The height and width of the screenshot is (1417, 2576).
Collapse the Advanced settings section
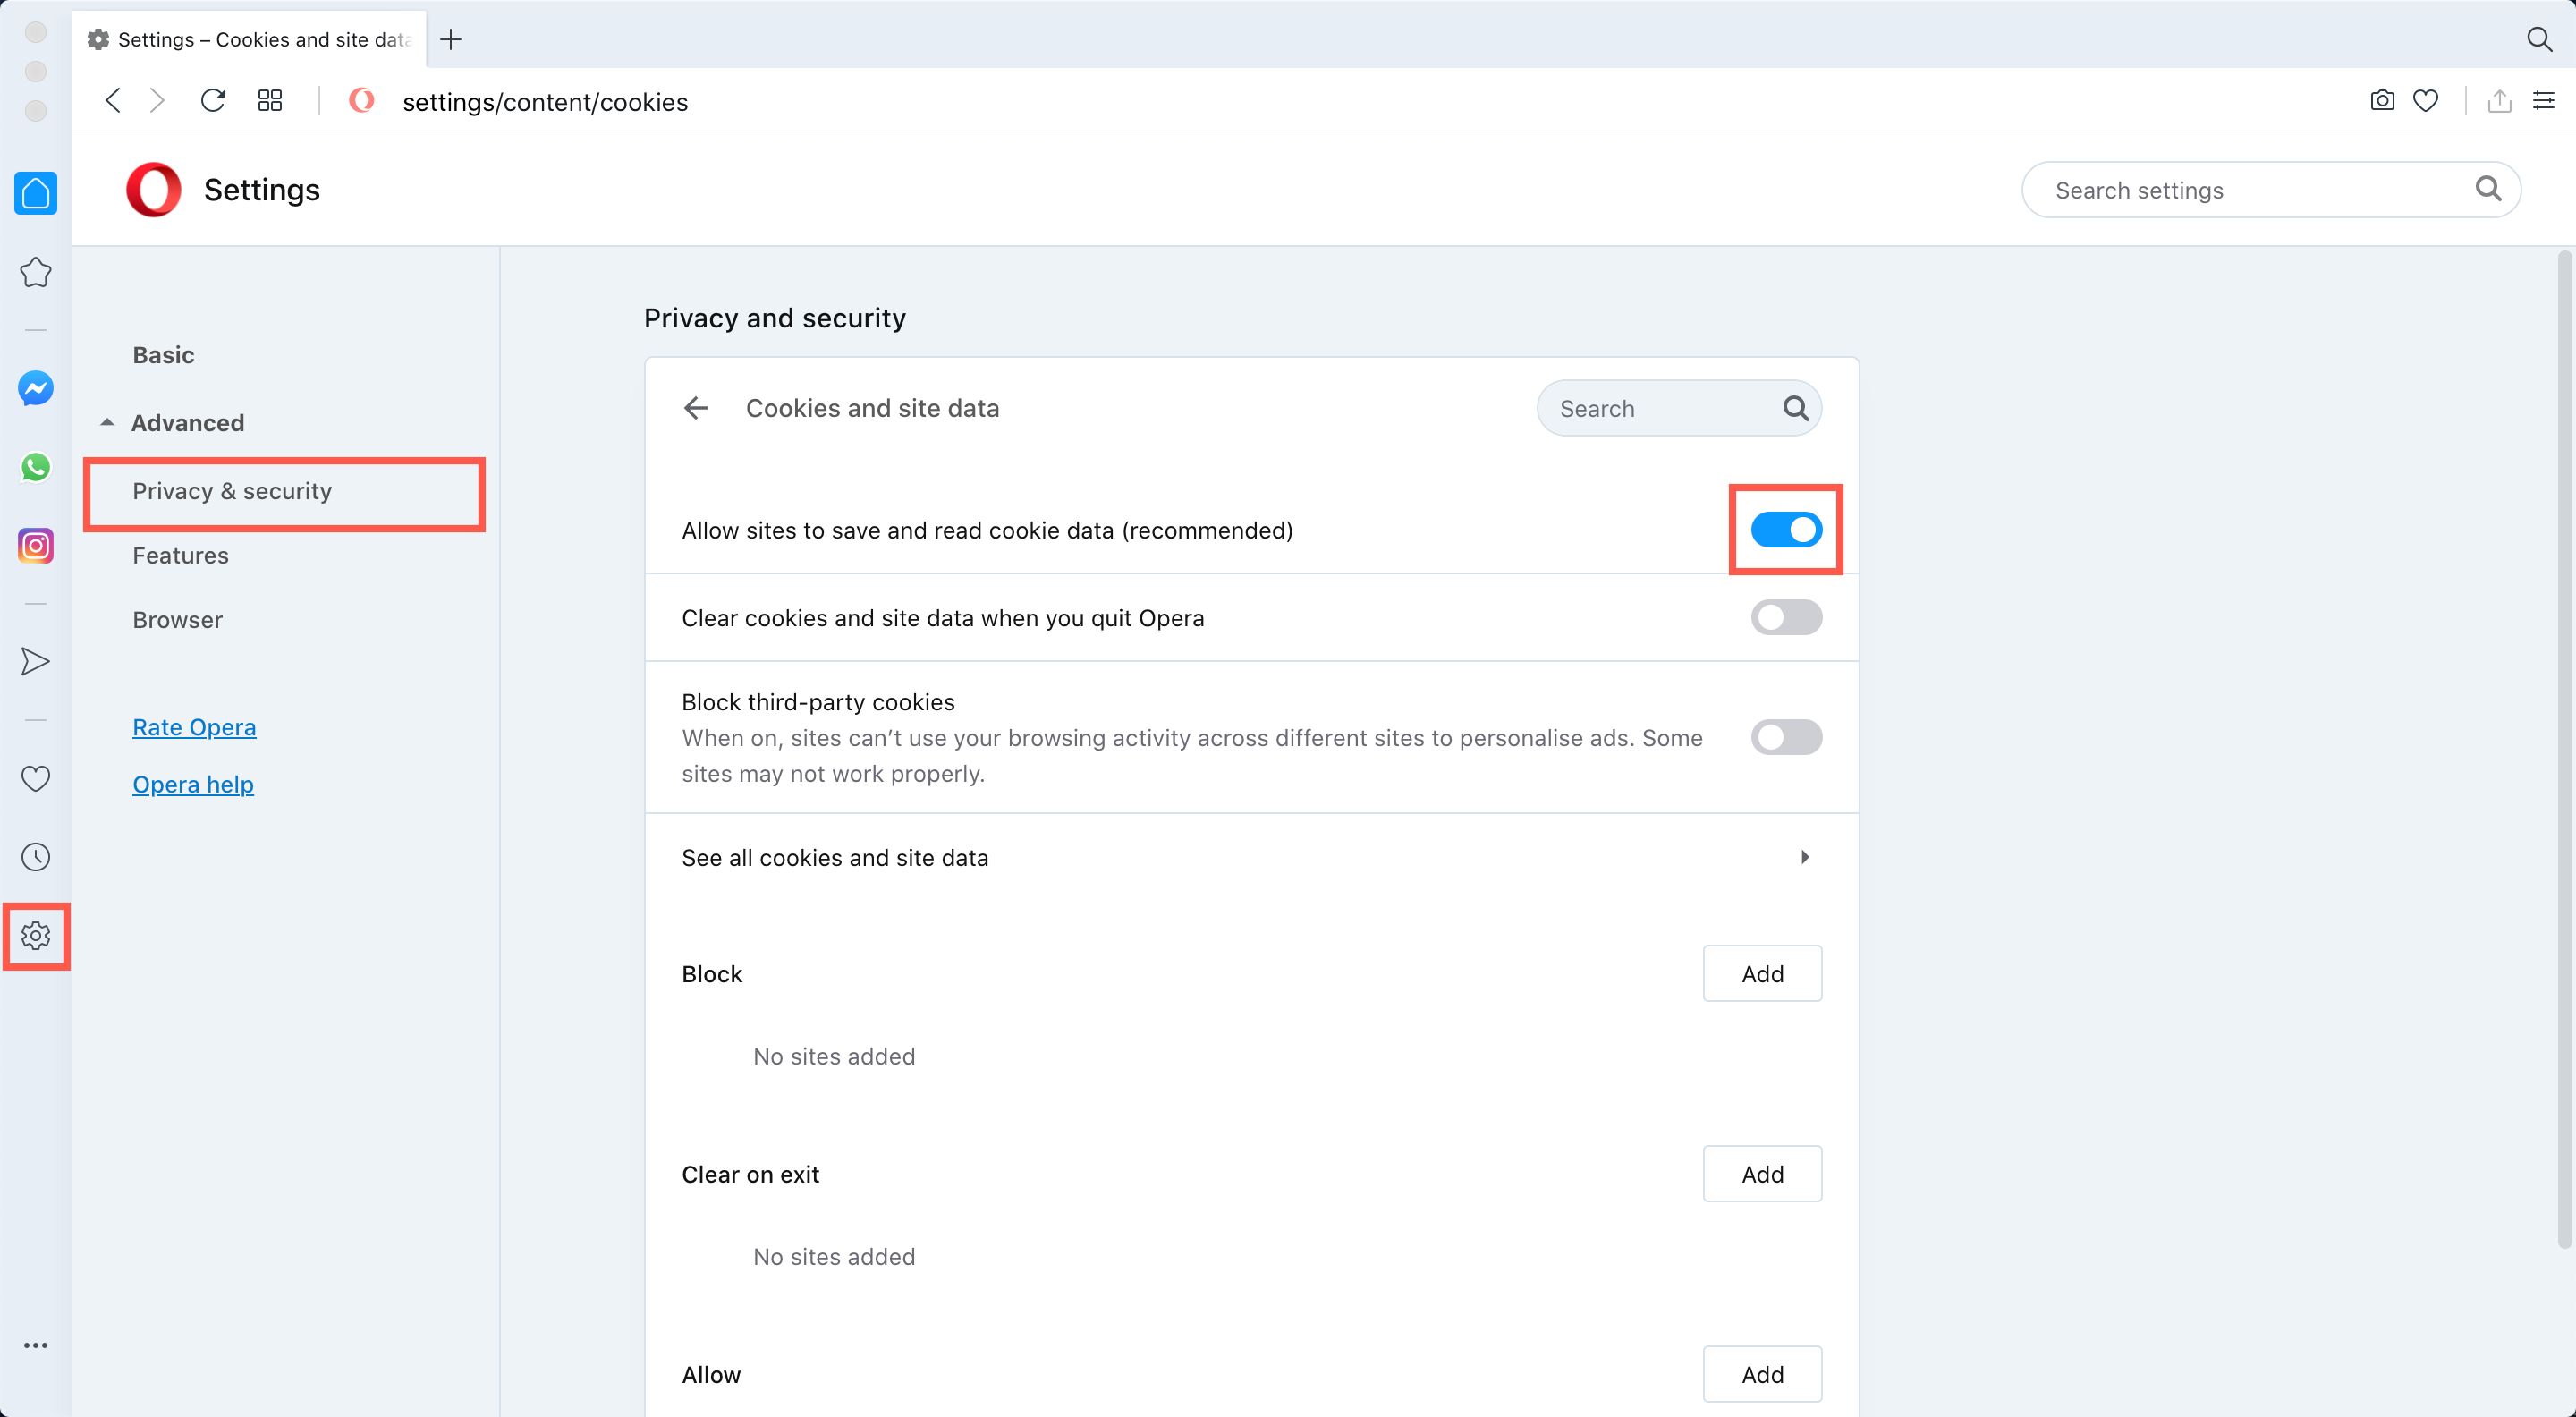[x=107, y=421]
